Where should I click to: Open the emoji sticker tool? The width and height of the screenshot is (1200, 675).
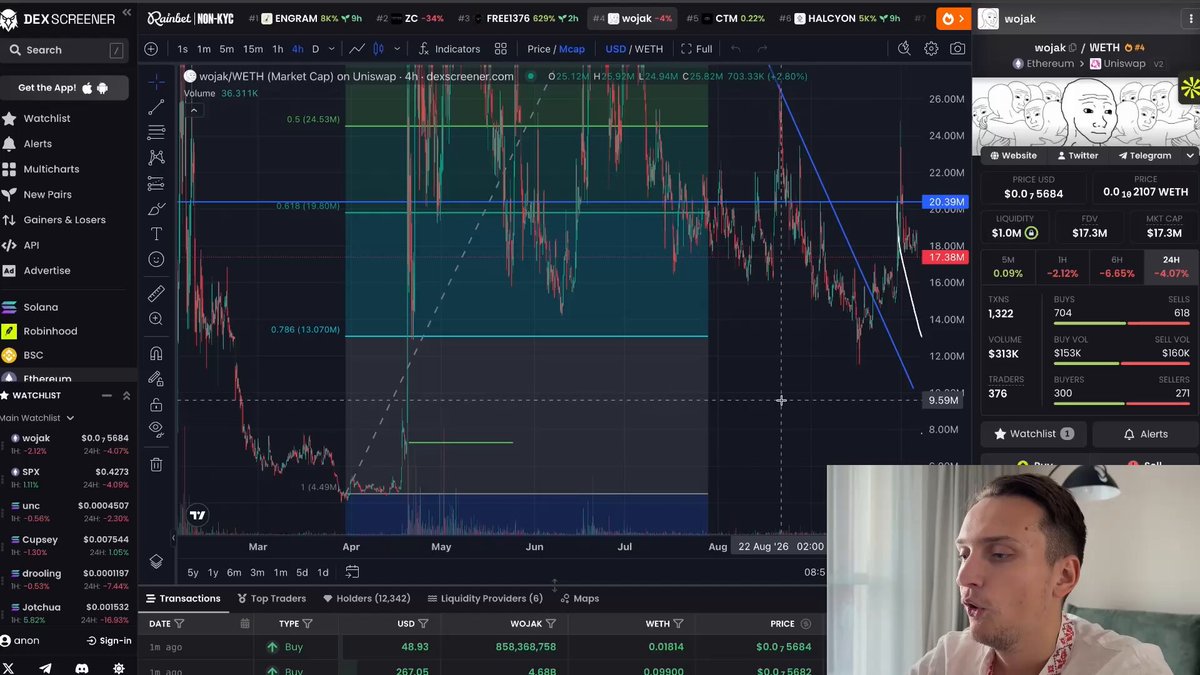[156, 259]
